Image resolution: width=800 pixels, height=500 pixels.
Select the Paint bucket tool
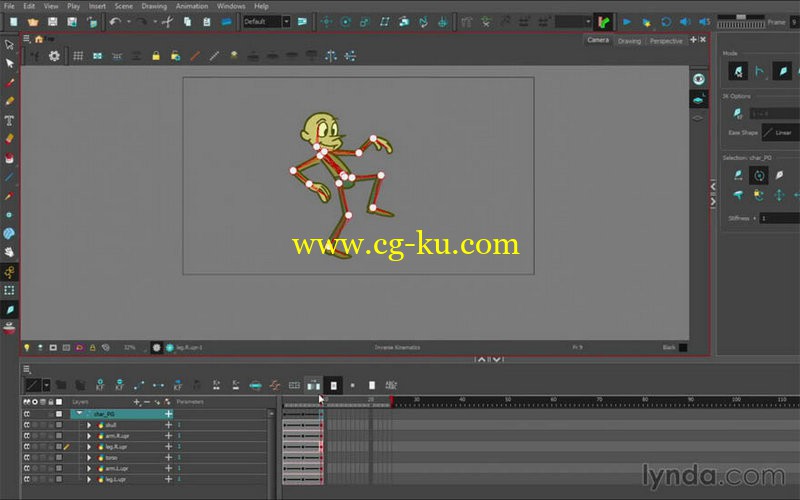[9, 158]
